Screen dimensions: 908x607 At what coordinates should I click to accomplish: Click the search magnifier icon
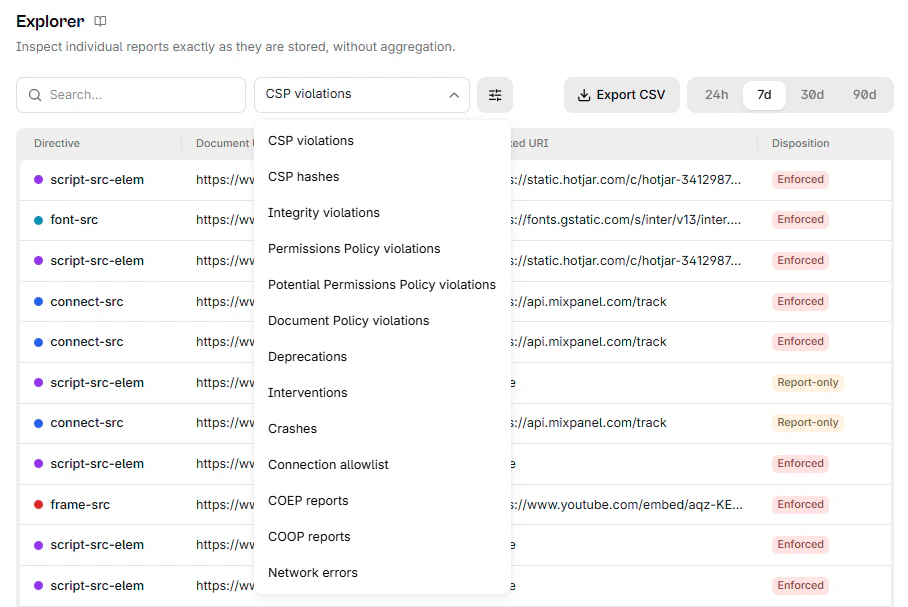(x=35, y=95)
